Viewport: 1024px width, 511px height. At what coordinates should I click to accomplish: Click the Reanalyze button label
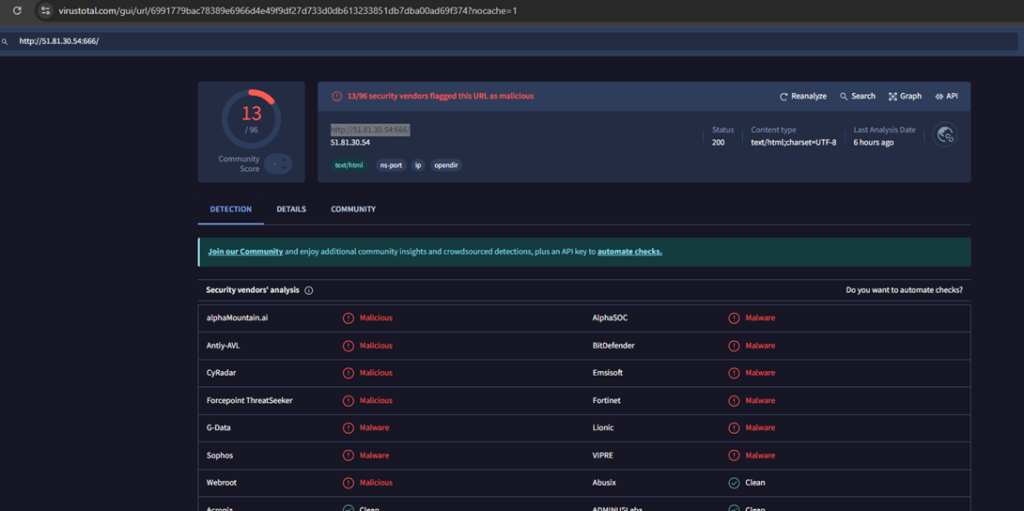tap(809, 96)
